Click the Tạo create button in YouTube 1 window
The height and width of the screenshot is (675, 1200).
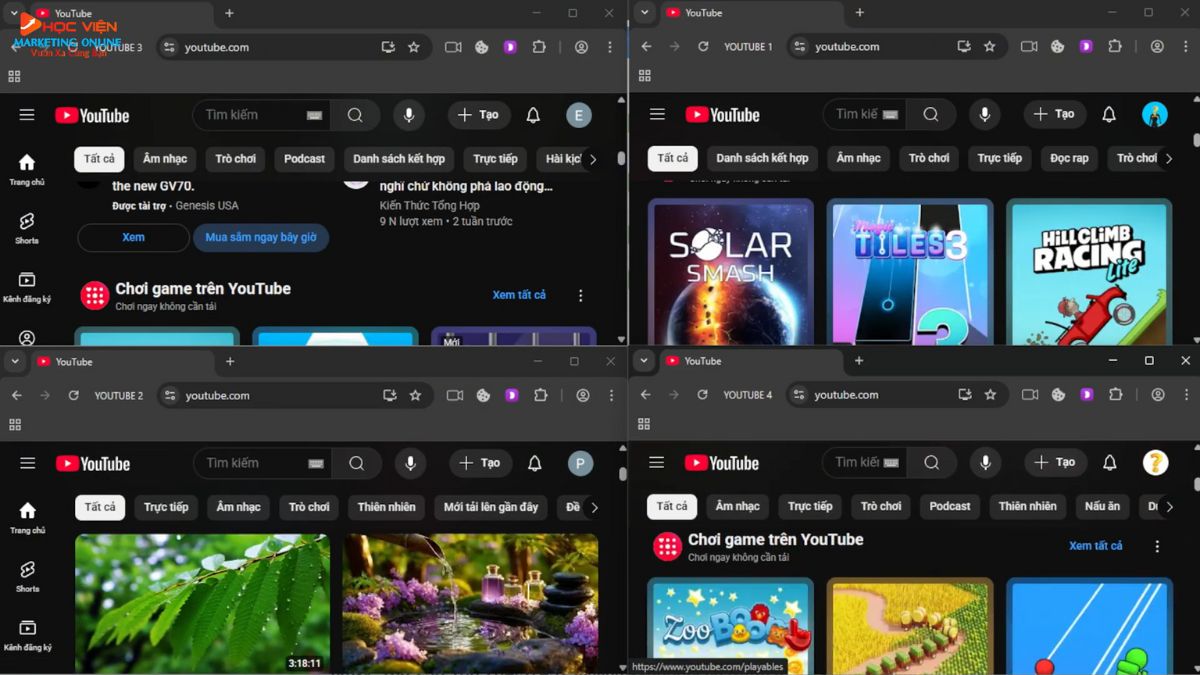1055,114
